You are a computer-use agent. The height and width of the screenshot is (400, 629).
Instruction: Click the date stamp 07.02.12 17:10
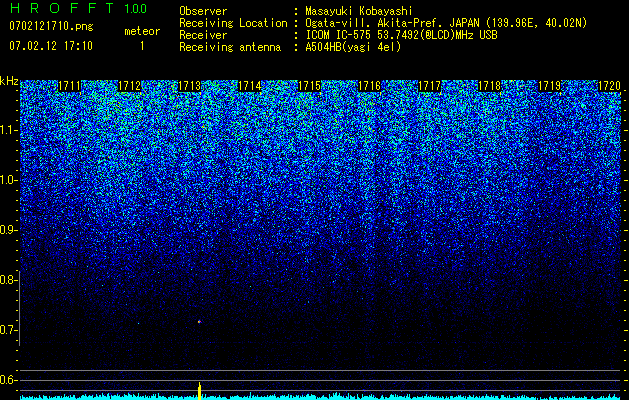pyautogui.click(x=51, y=46)
